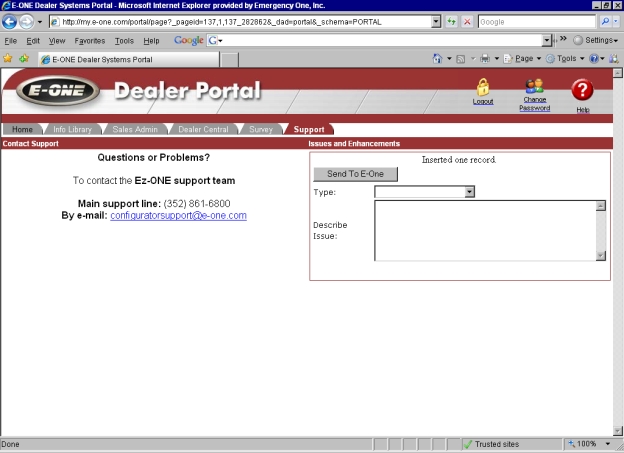Click the magnifier search icon
This screenshot has width=624, height=453.
coord(605,21)
